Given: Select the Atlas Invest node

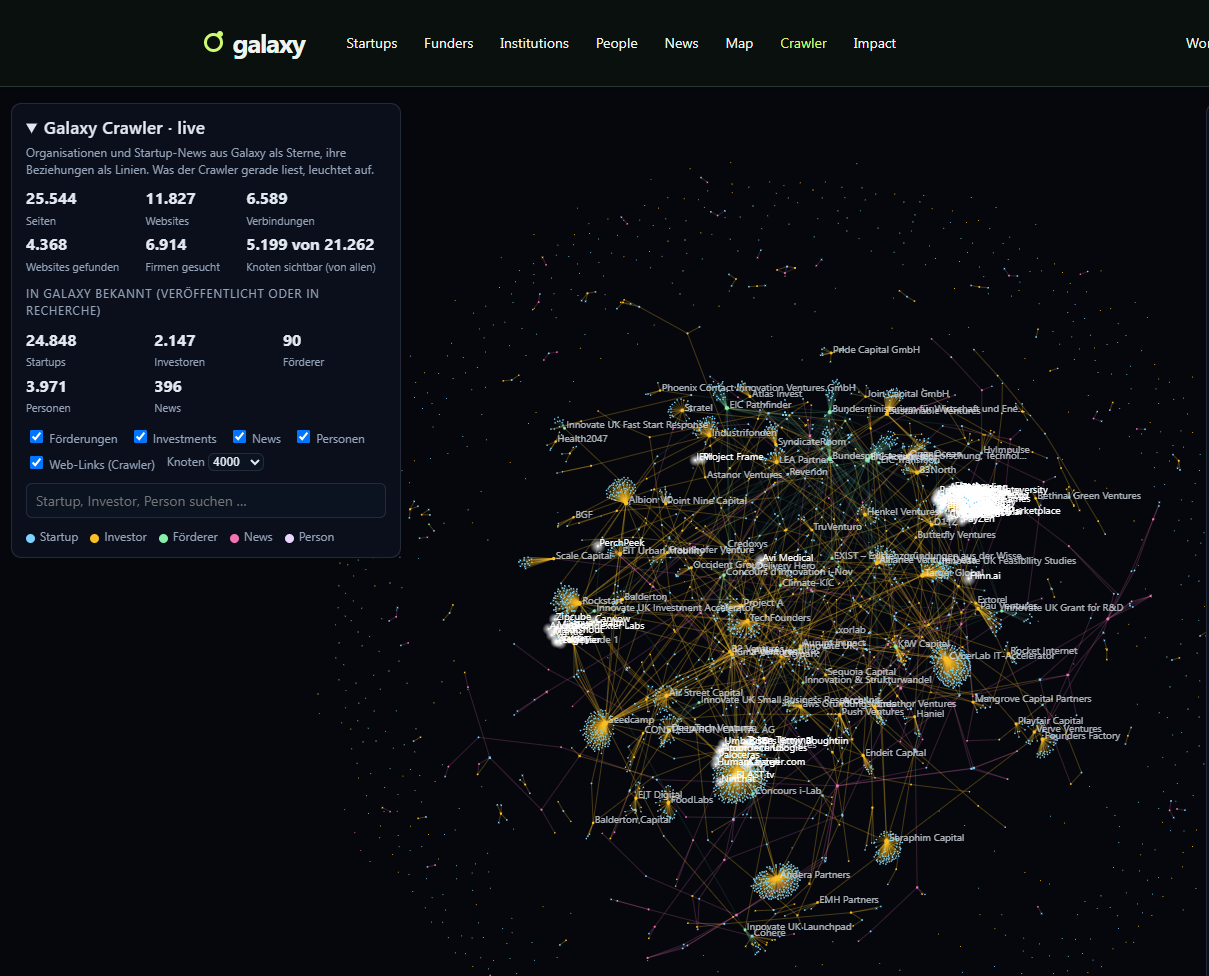Looking at the screenshot, I should click(777, 394).
